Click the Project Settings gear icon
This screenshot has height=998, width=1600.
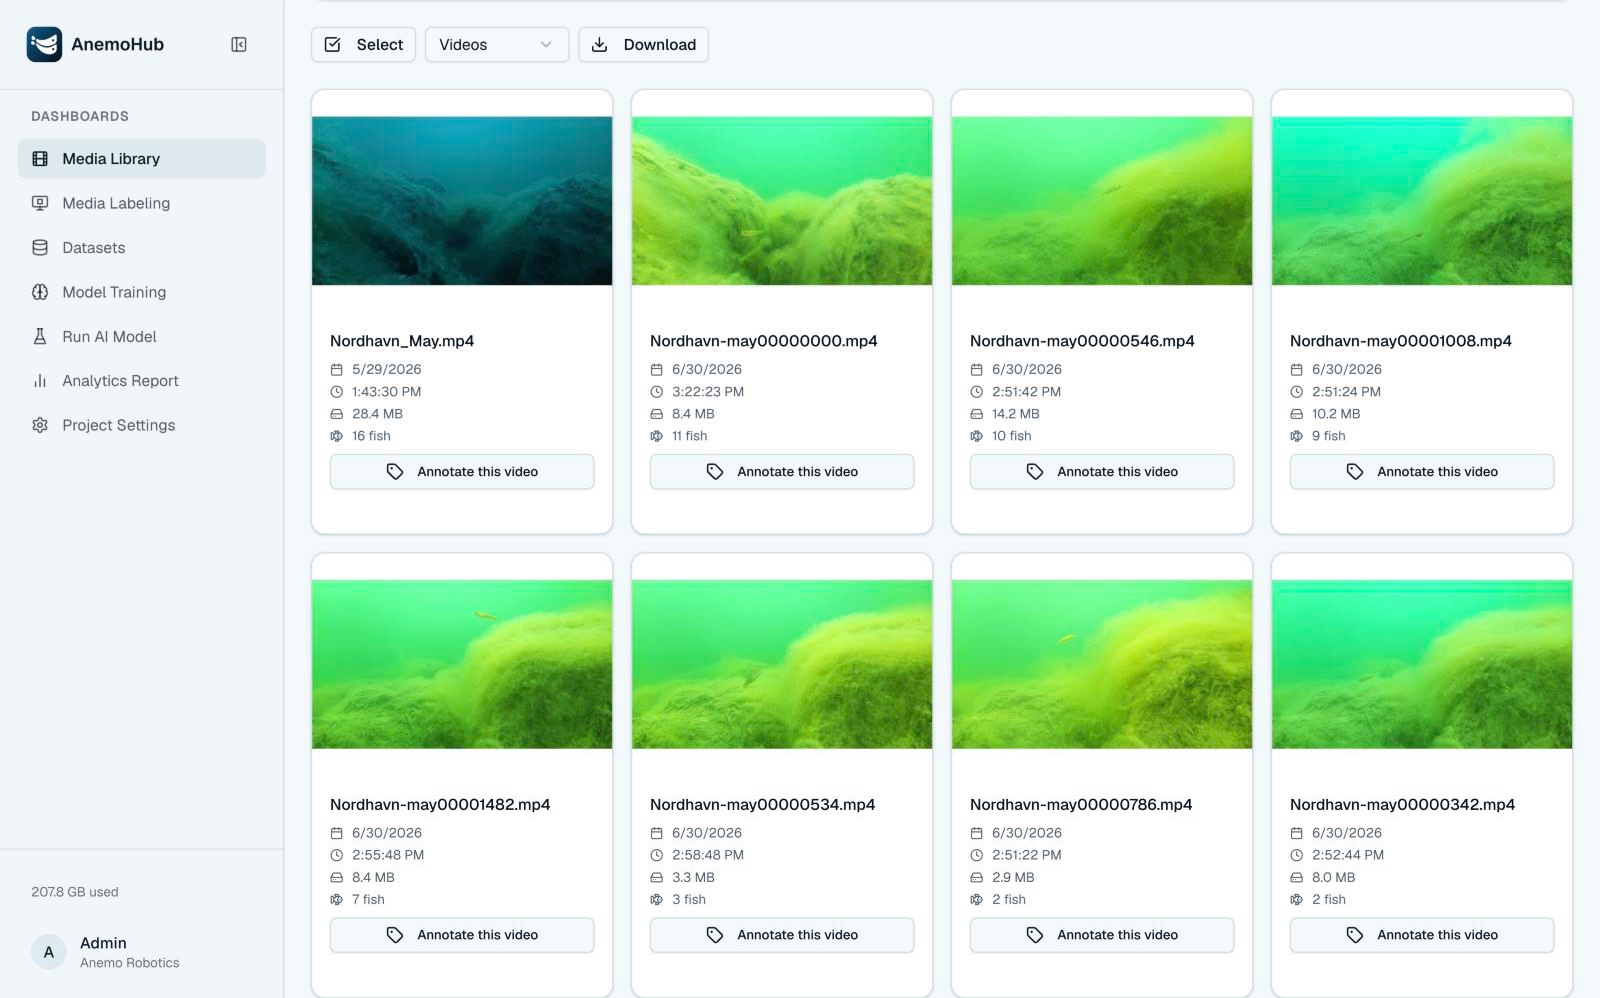(x=40, y=425)
